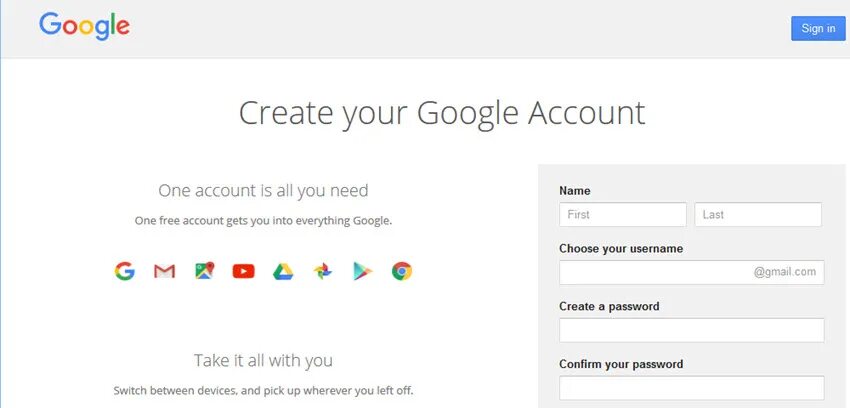The width and height of the screenshot is (850, 408).
Task: Click the Google Search G icon
Action: pyautogui.click(x=125, y=271)
